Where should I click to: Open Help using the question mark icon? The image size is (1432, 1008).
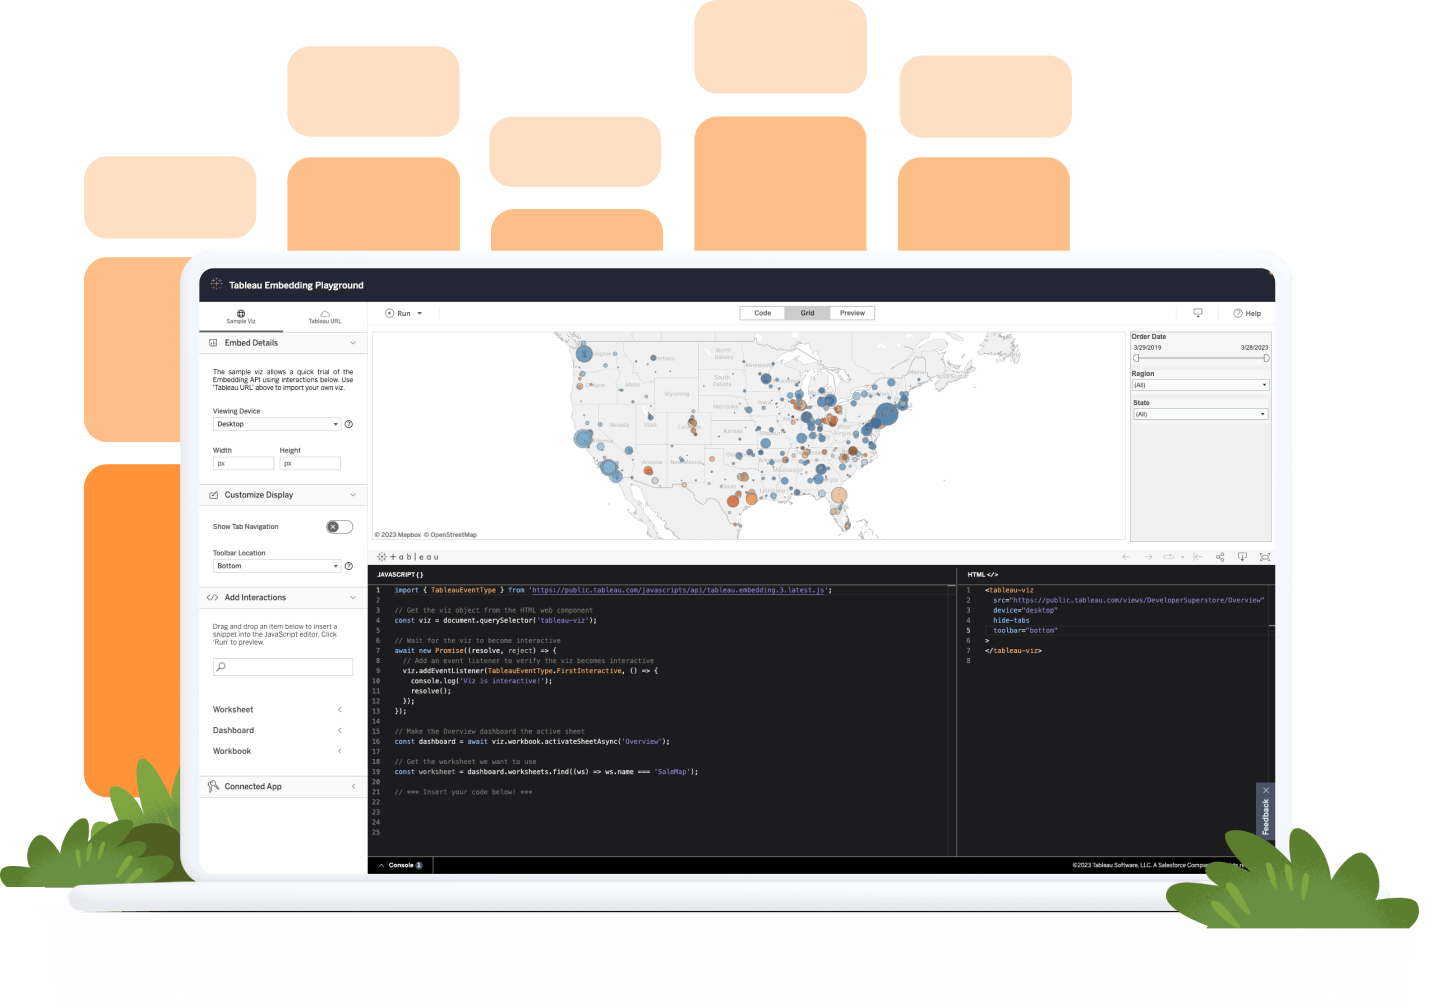click(1238, 313)
